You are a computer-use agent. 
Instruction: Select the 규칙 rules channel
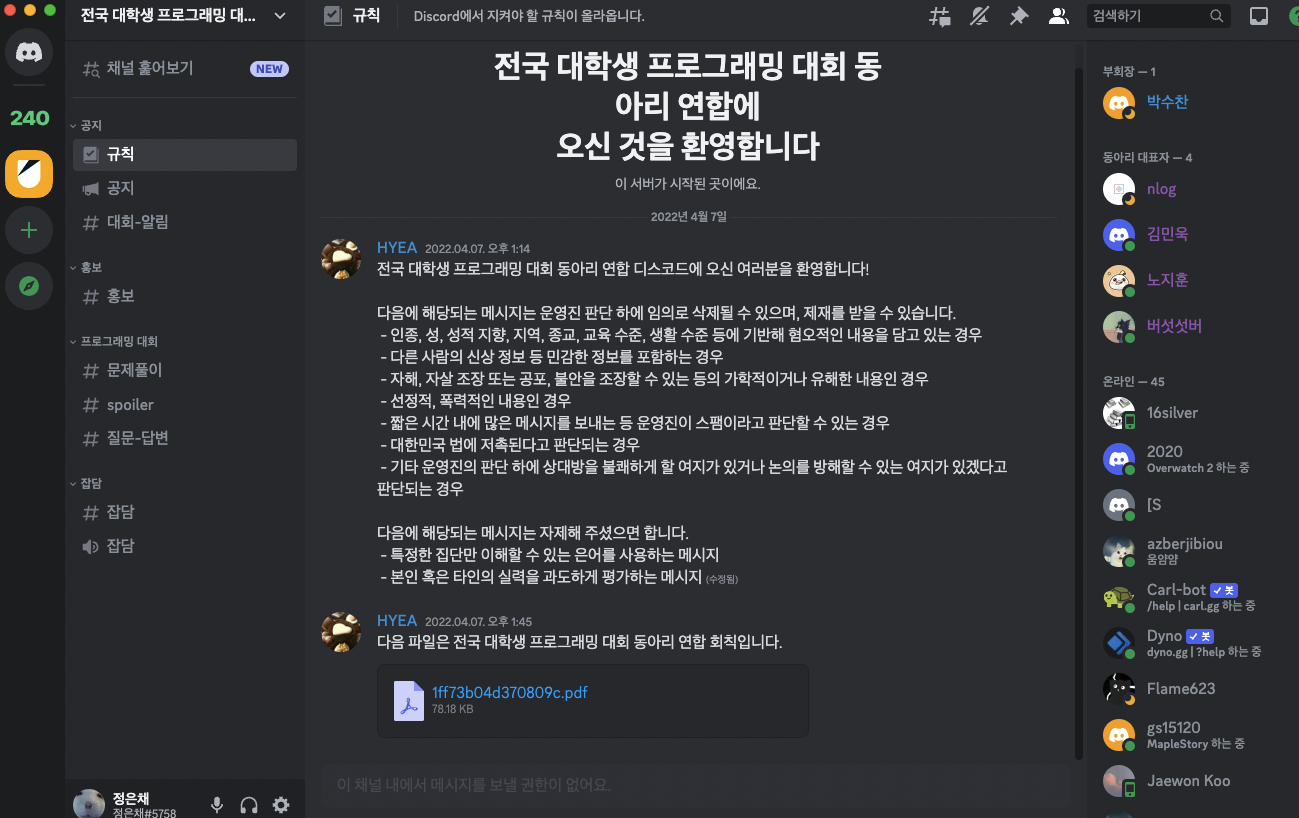point(185,155)
